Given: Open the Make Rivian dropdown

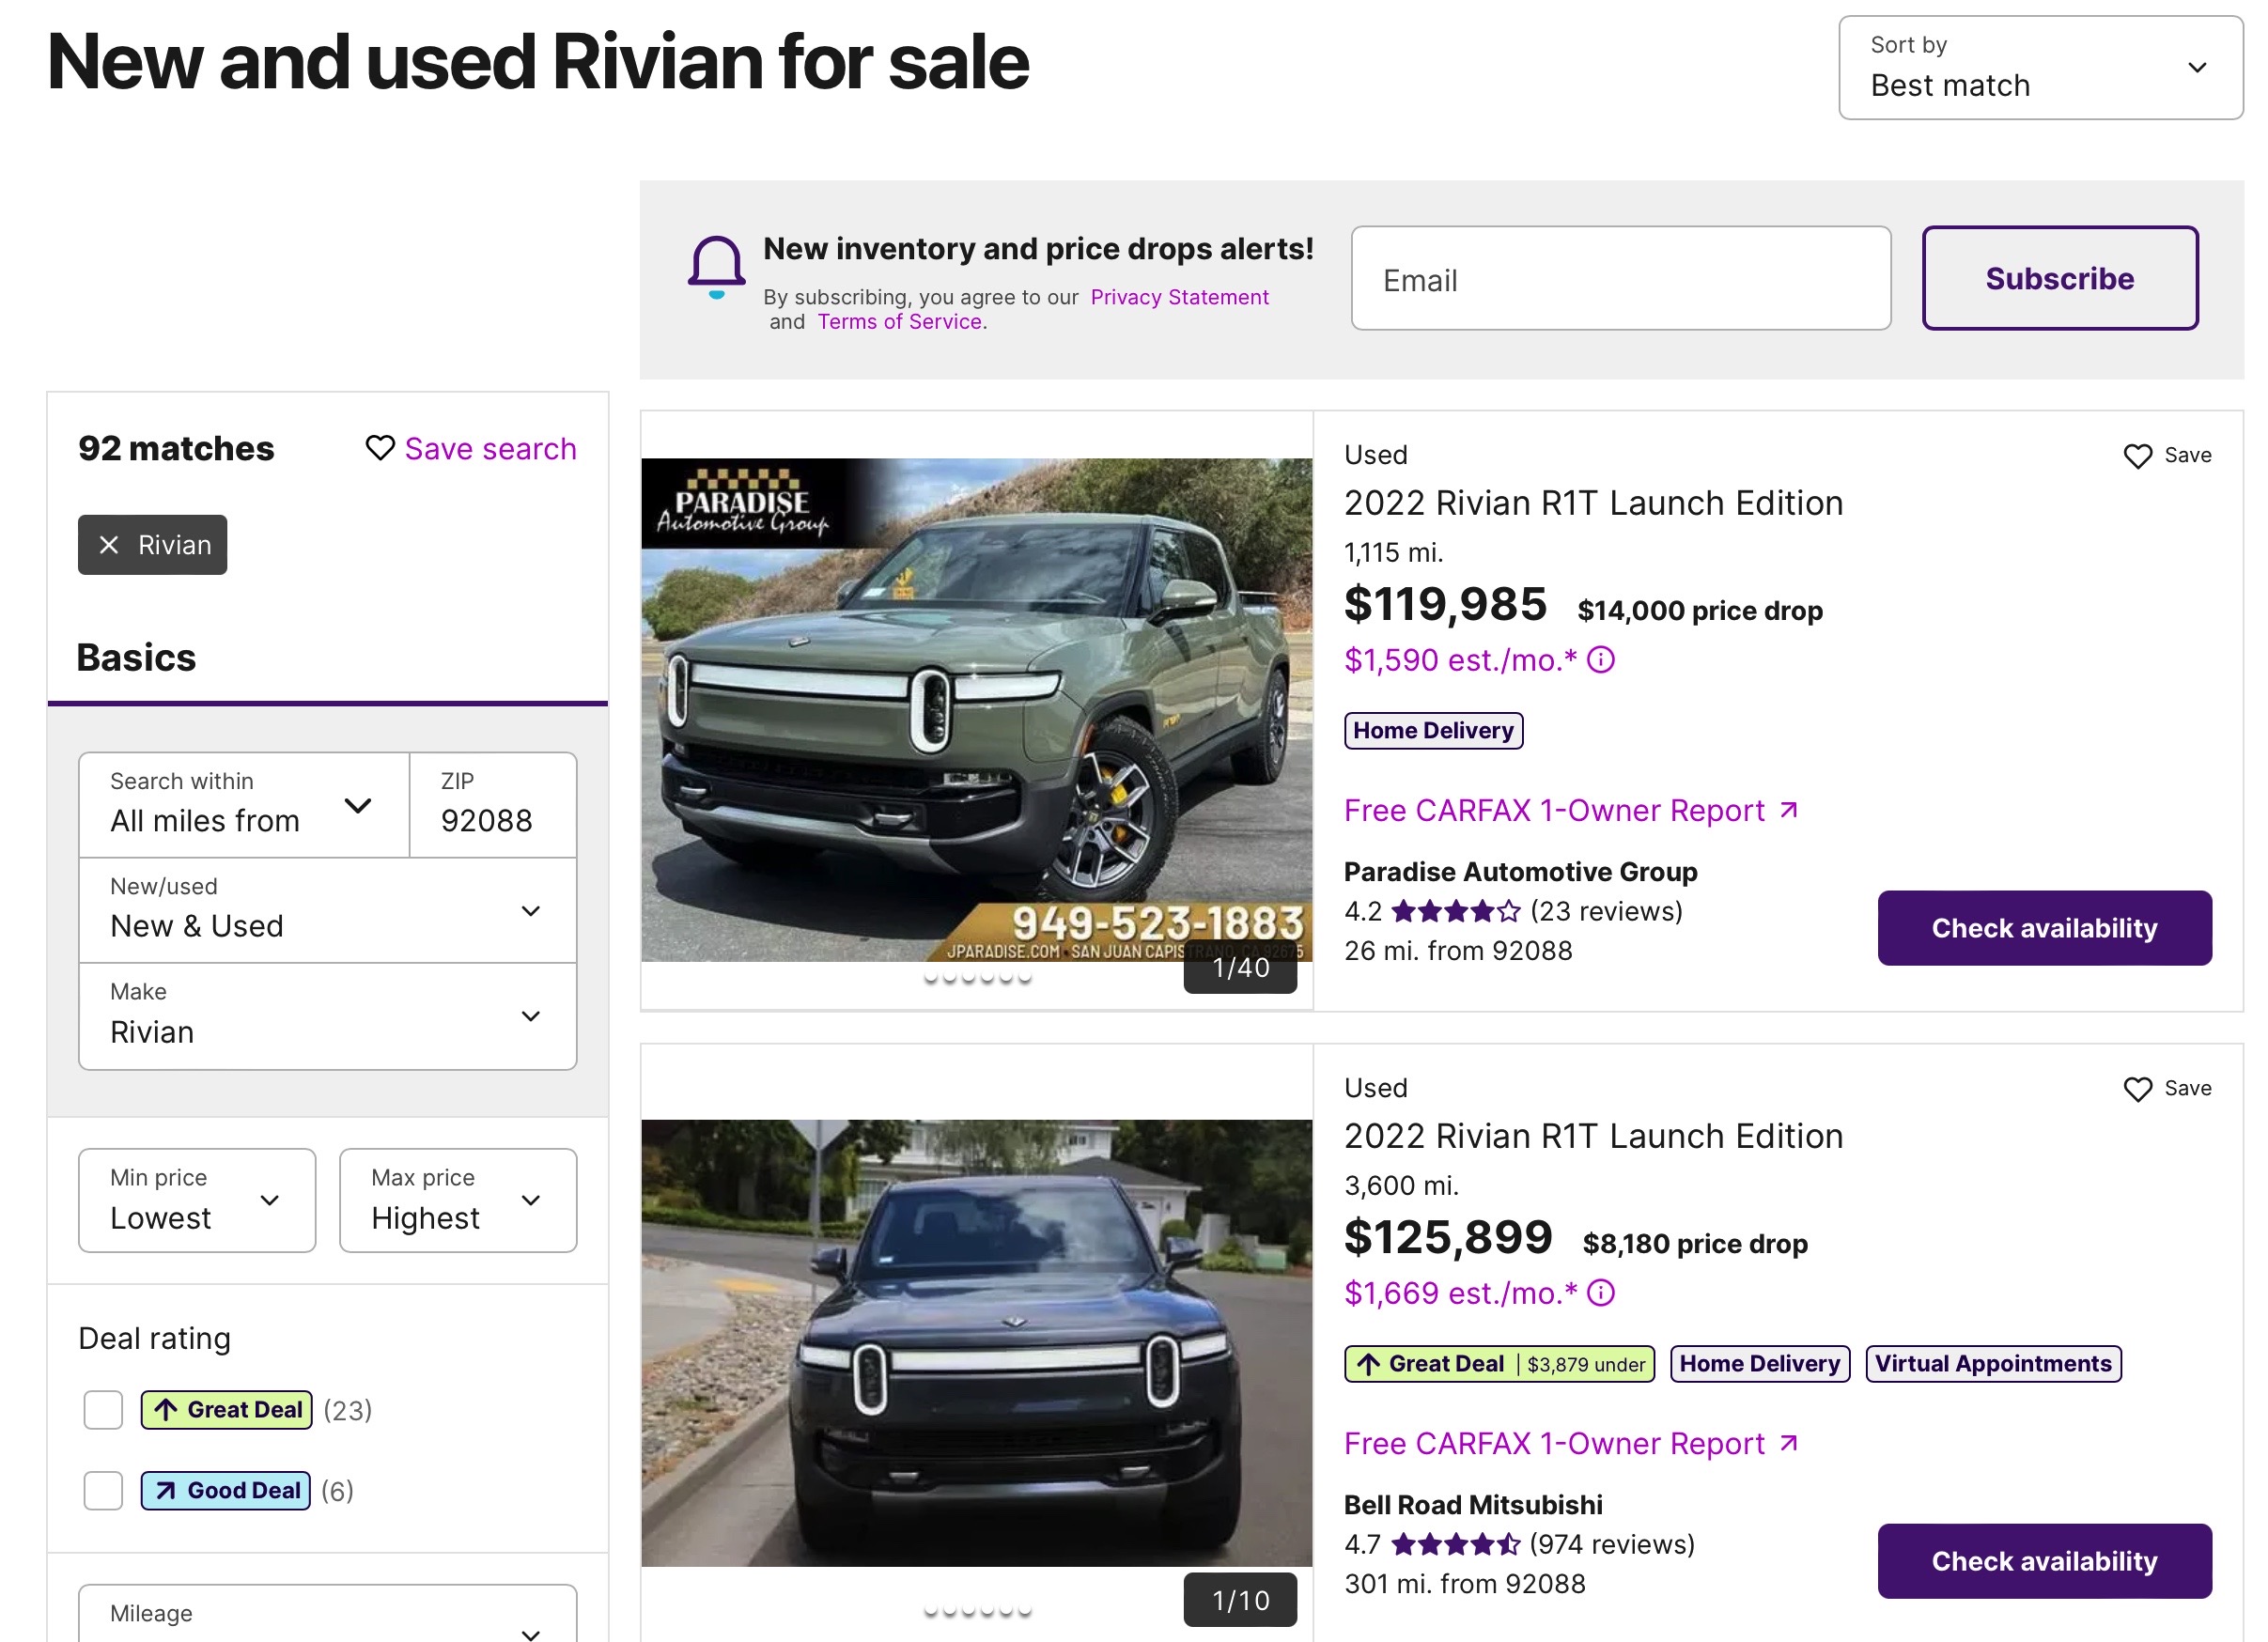Looking at the screenshot, I should (328, 1016).
